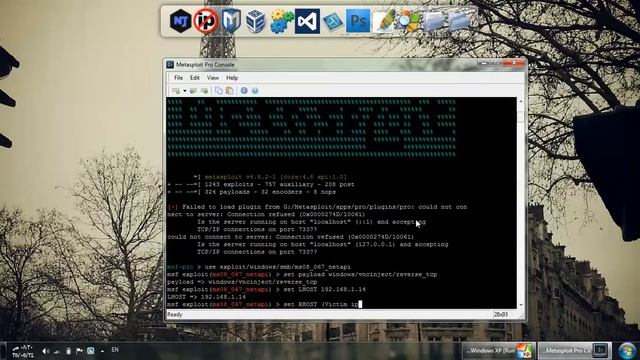The height and width of the screenshot is (360, 640).
Task: Click the 28x93 size indicator in status bar
Action: coord(501,315)
